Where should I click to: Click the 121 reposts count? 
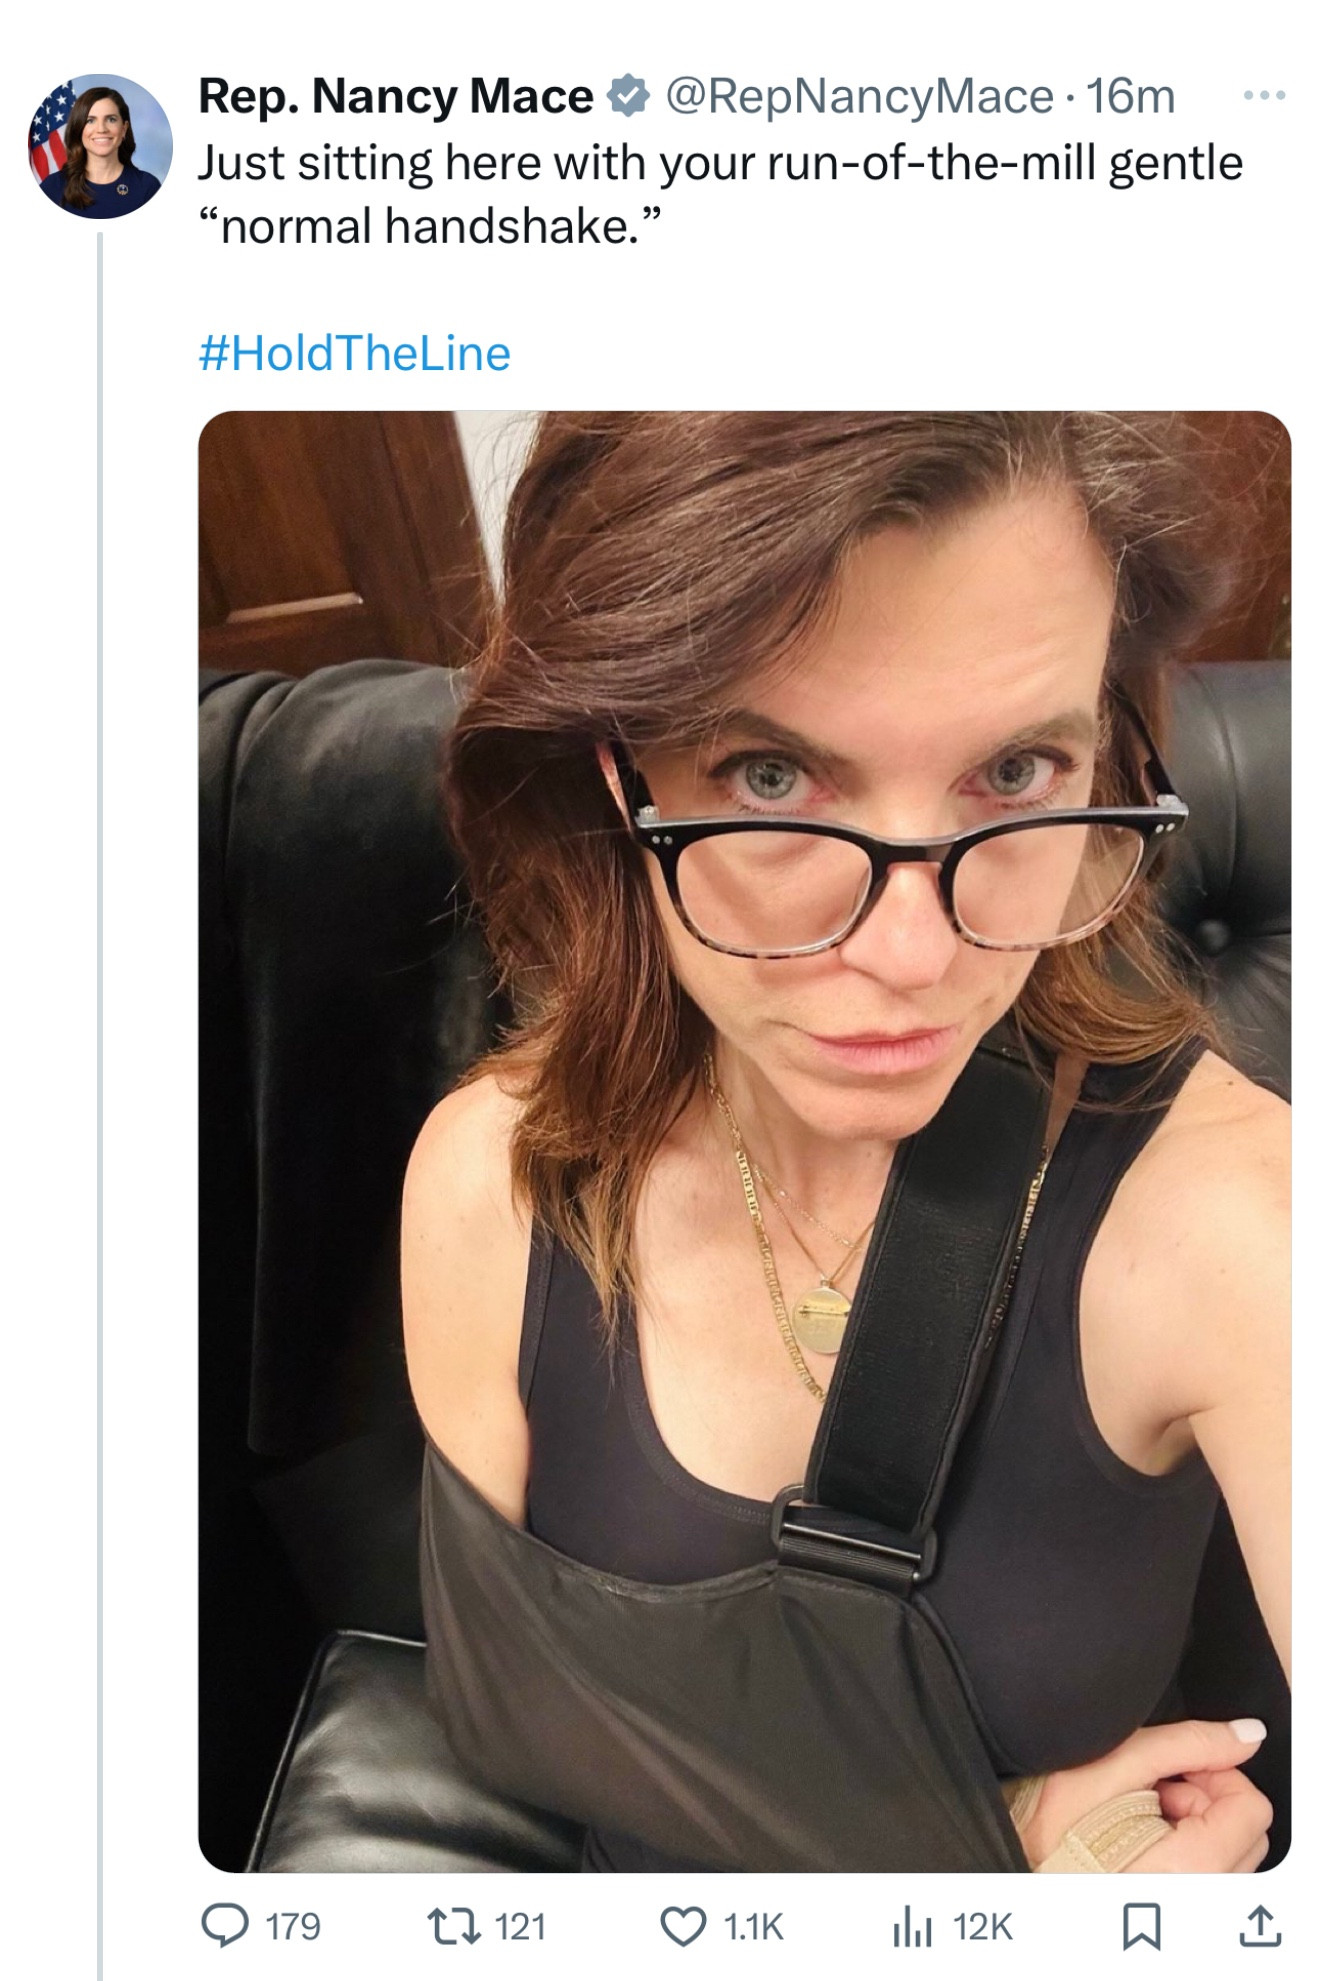pos(520,1927)
